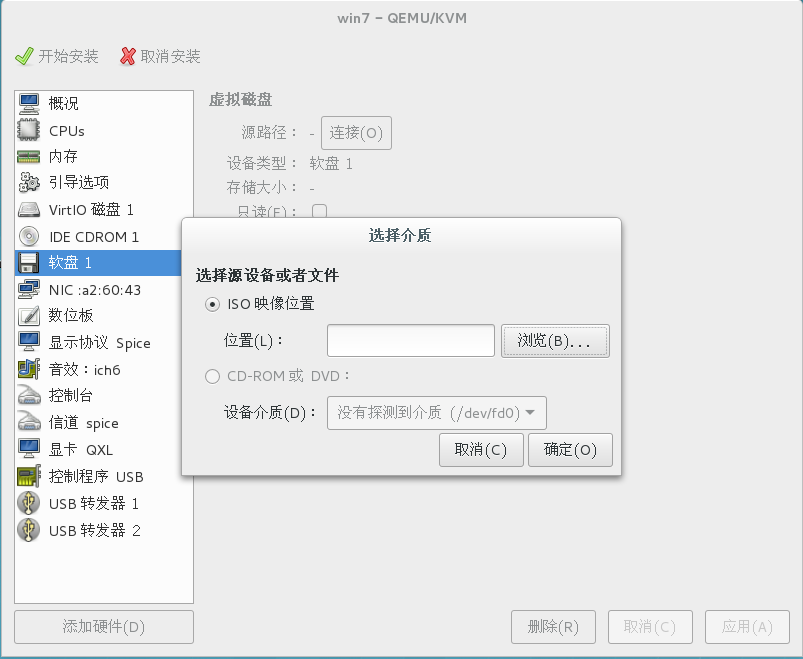Click the 浏览(B)... browse button
Screen dimensions: 803x659
tap(555, 341)
